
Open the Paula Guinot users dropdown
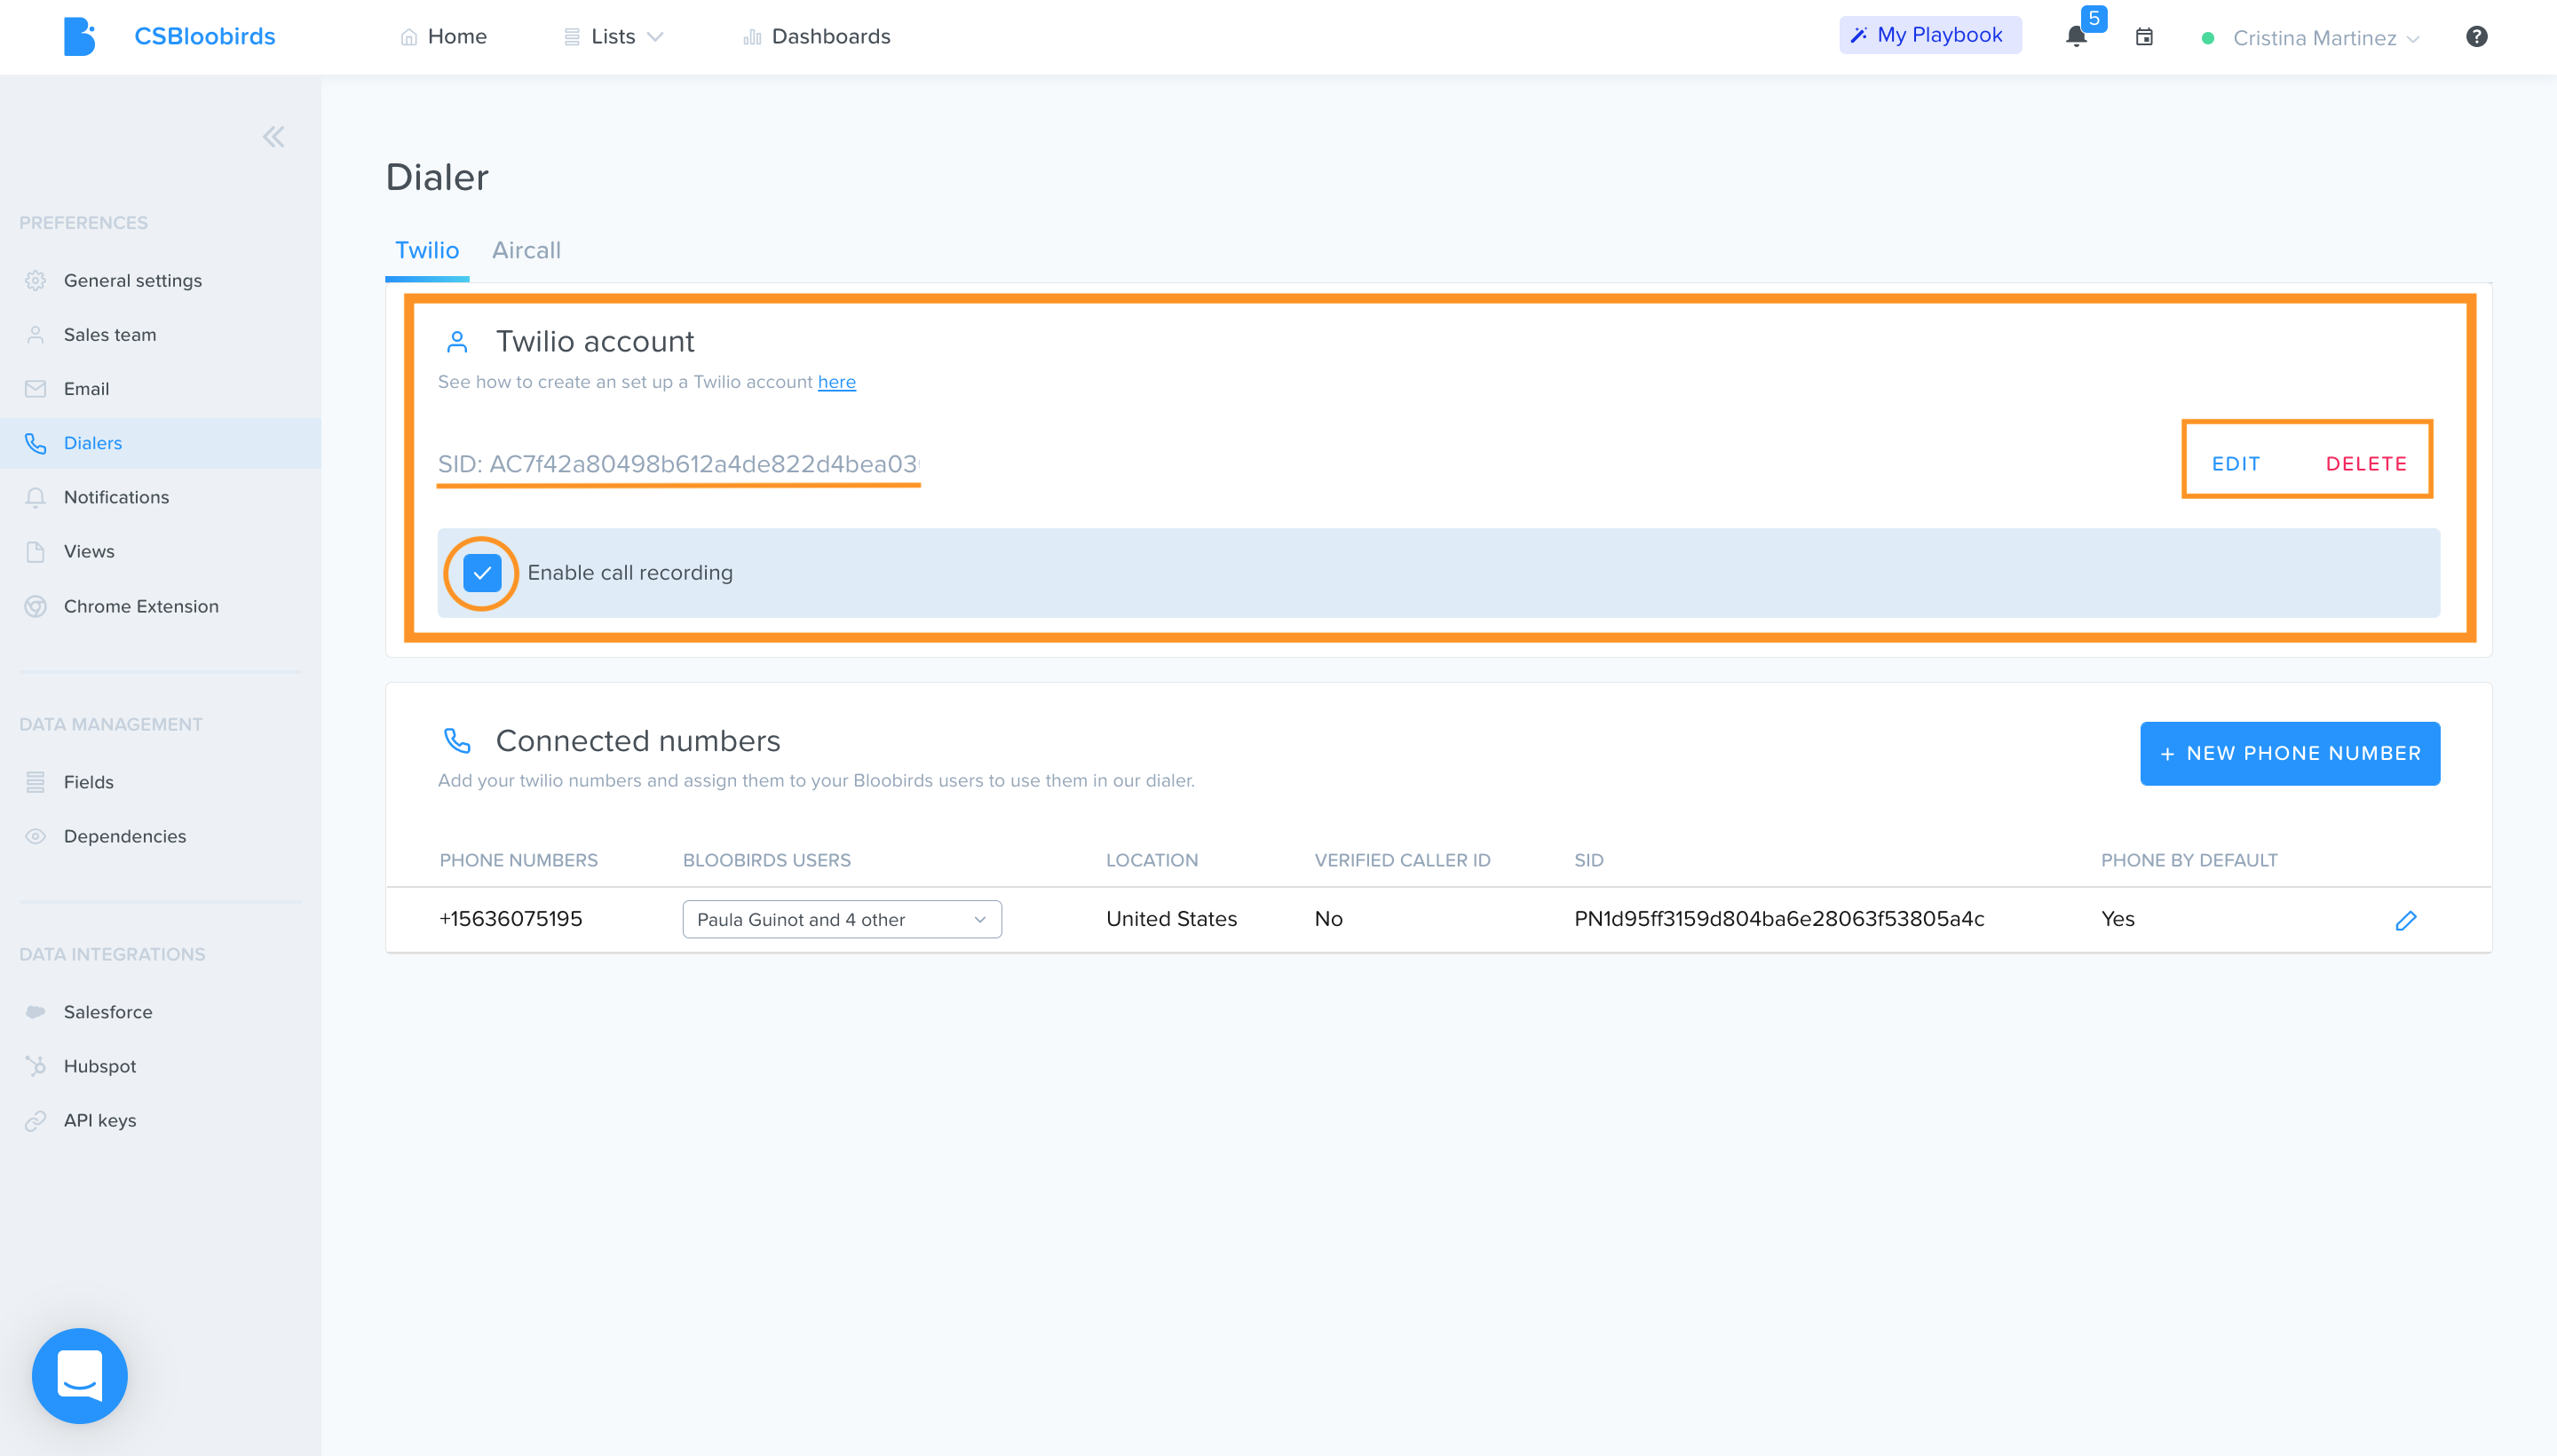point(842,919)
